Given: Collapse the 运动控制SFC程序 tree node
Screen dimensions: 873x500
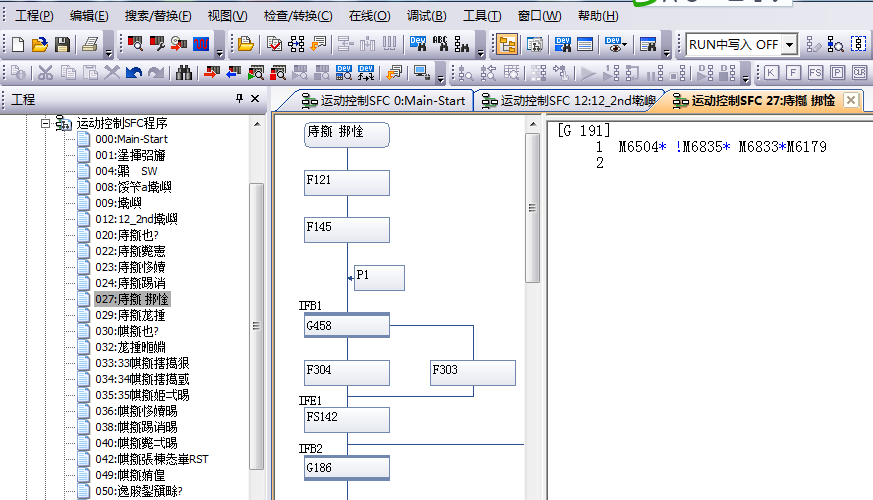Looking at the screenshot, I should (45, 123).
